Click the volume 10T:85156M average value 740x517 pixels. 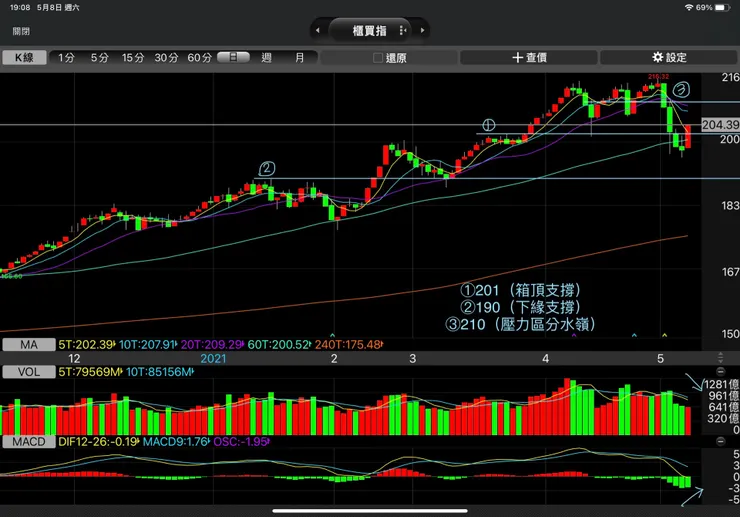(x=160, y=372)
